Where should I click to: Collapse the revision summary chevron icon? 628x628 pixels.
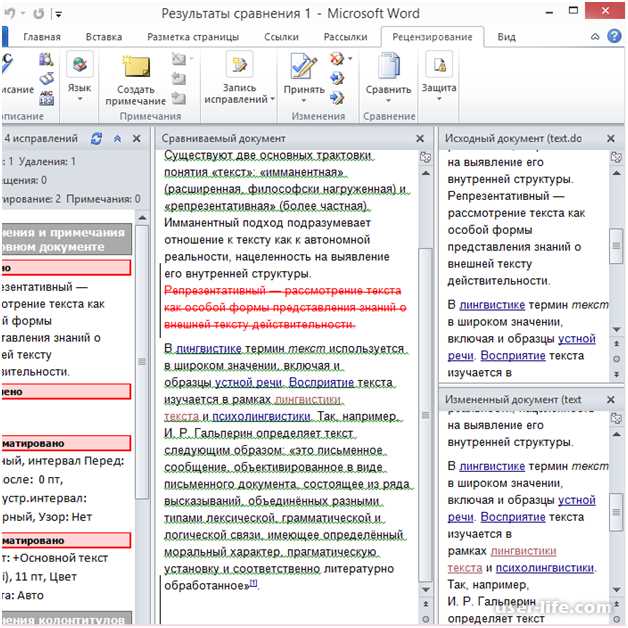click(x=117, y=139)
